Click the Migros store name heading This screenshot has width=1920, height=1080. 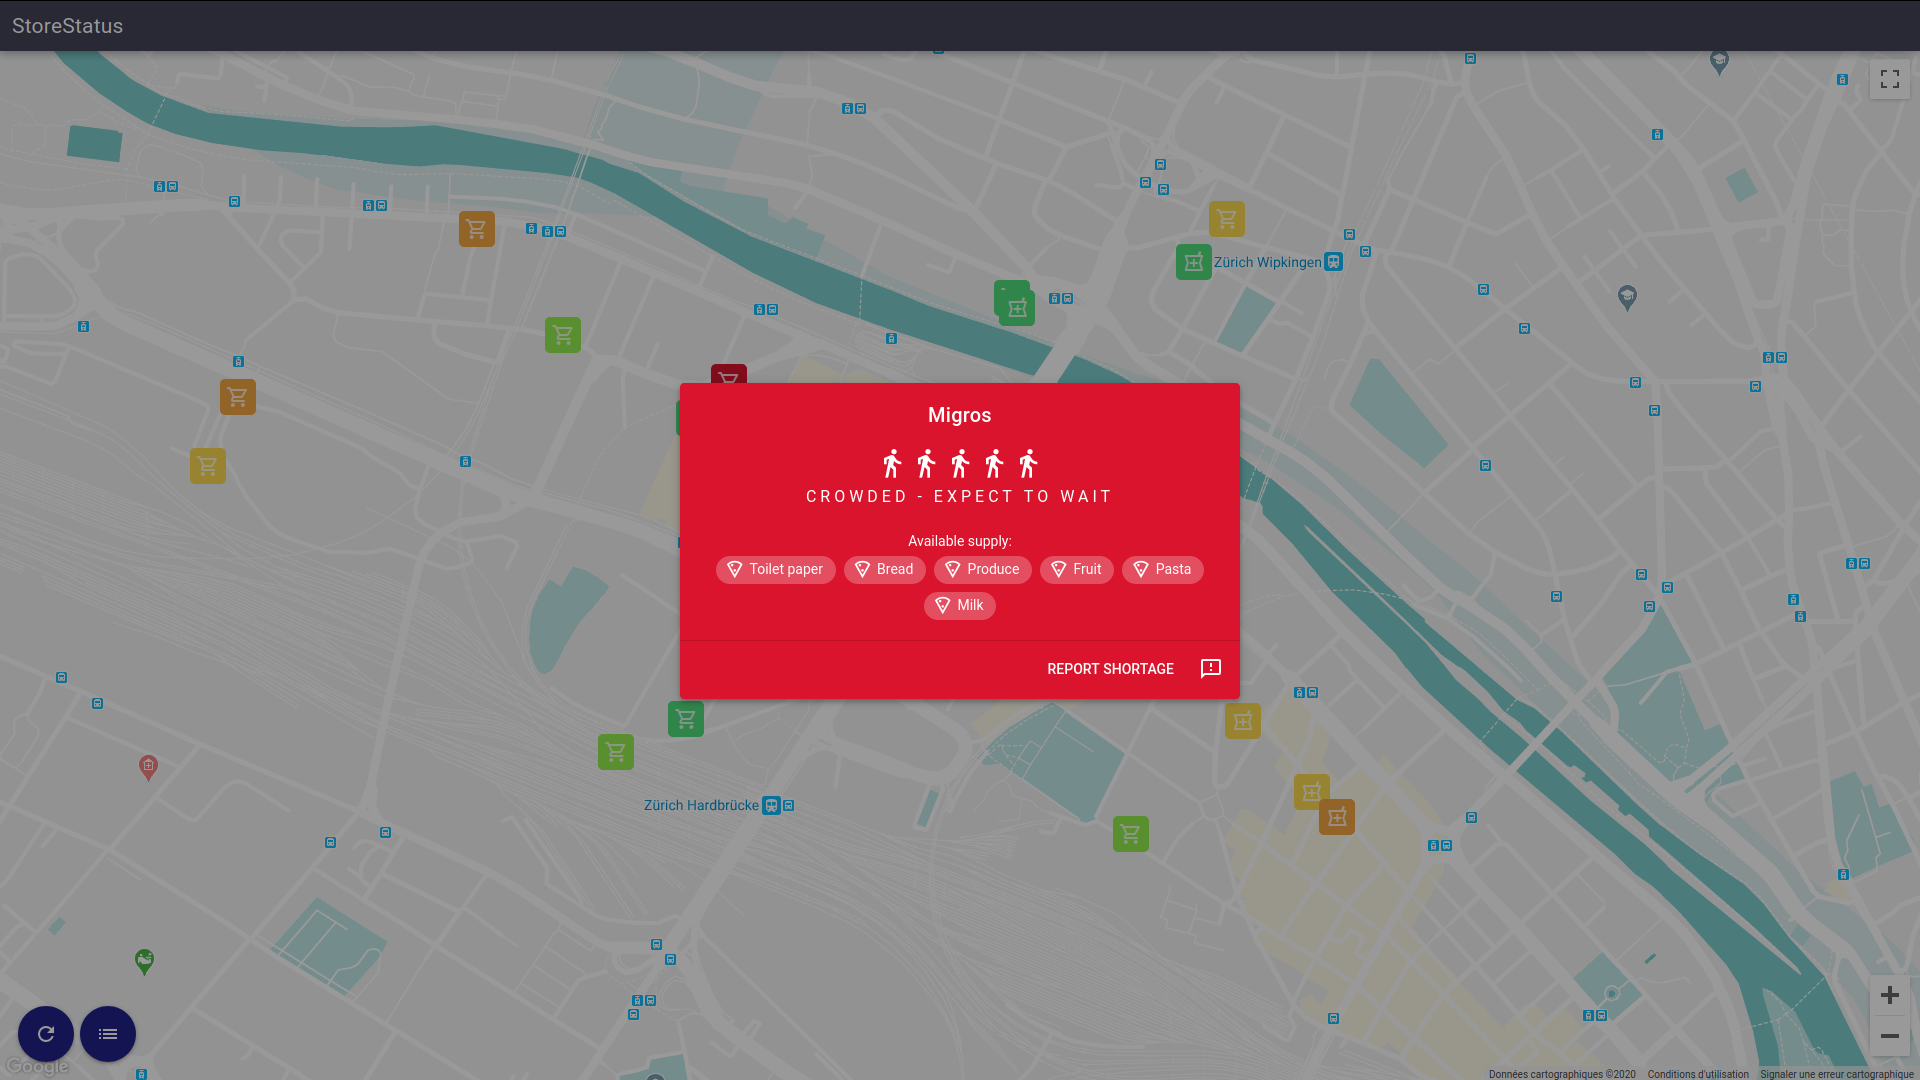960,415
